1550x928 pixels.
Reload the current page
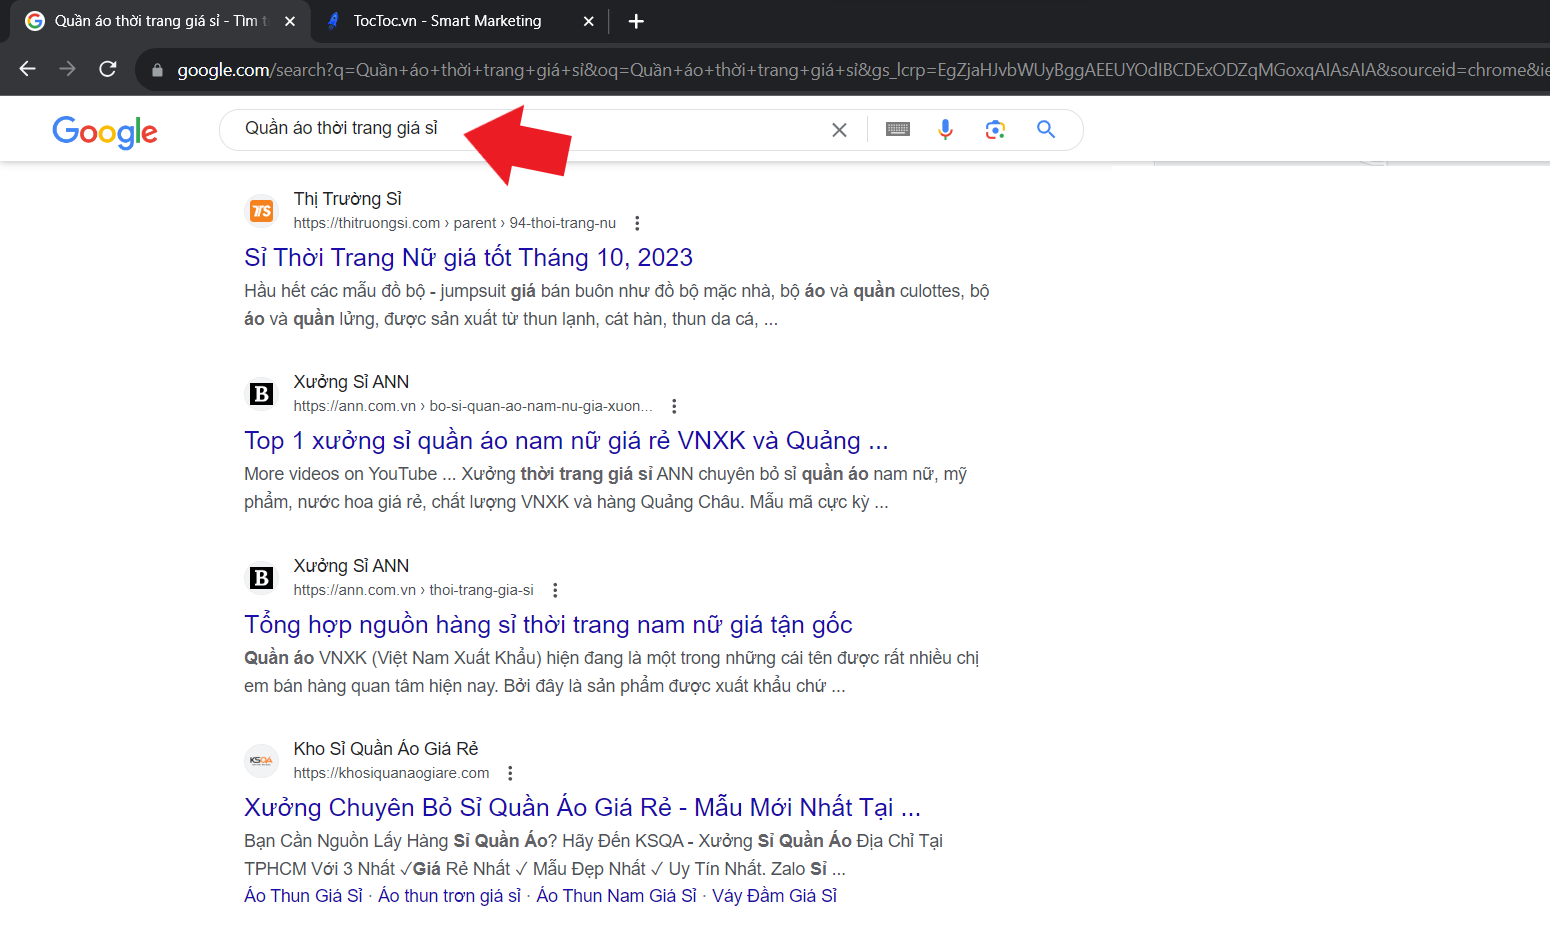[x=108, y=69]
